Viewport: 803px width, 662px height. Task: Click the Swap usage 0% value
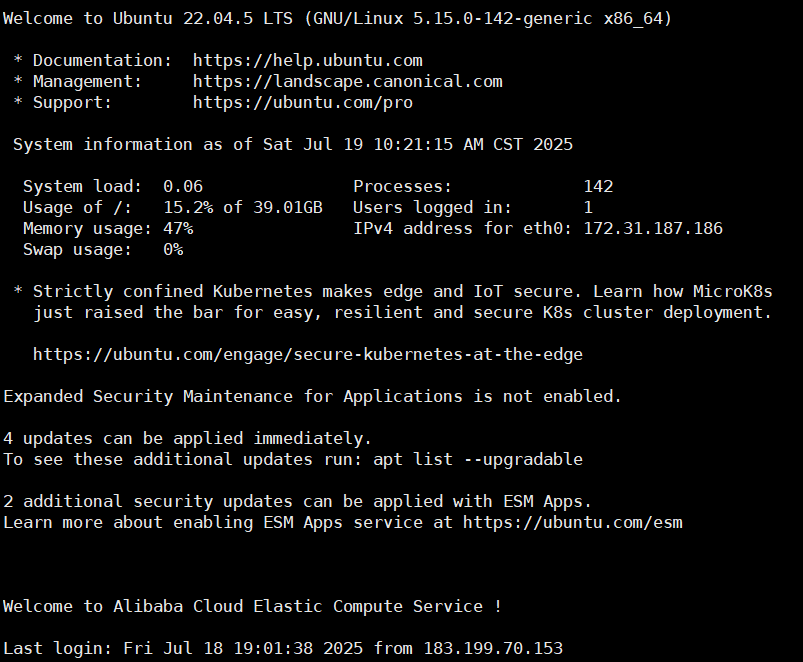pyautogui.click(x=172, y=249)
